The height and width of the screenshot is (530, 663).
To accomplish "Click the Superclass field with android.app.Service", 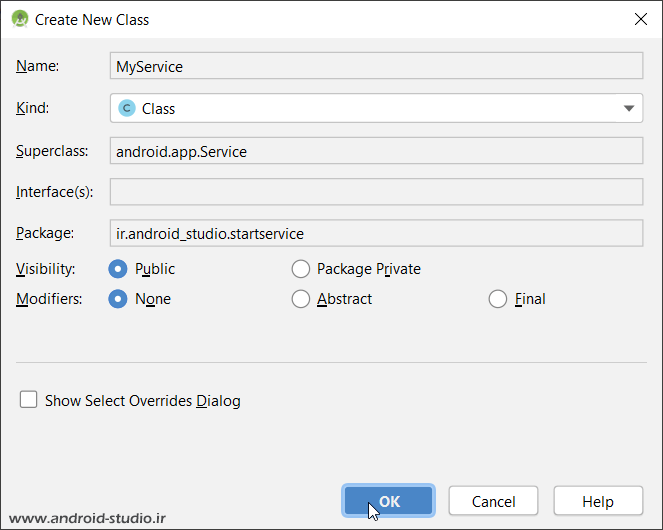I will tap(375, 151).
